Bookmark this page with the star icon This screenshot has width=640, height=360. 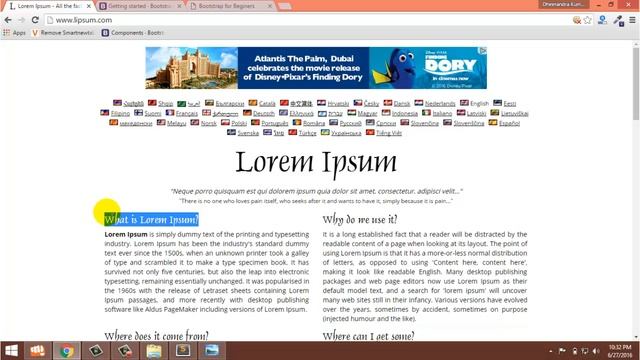point(587,20)
